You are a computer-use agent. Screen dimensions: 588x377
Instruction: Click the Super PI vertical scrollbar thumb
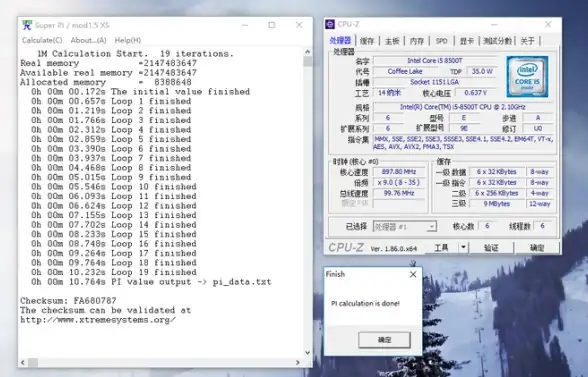click(308, 62)
